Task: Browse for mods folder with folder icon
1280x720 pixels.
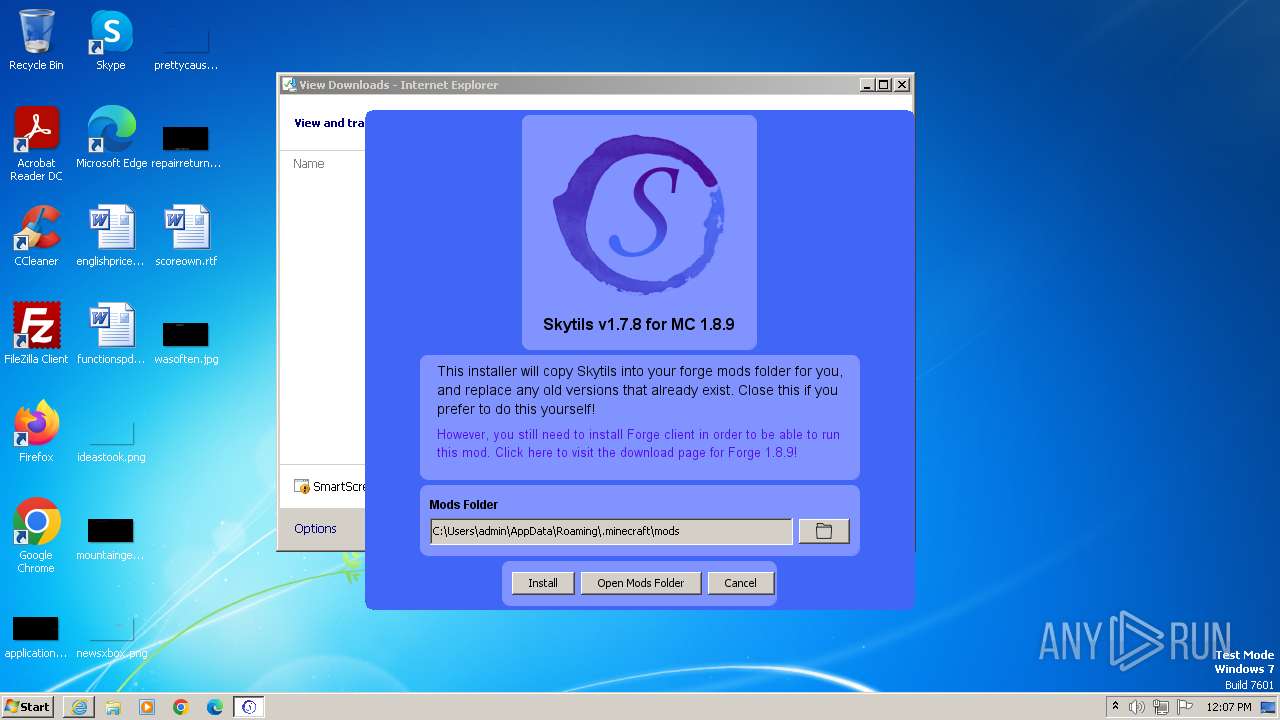Action: pos(824,531)
